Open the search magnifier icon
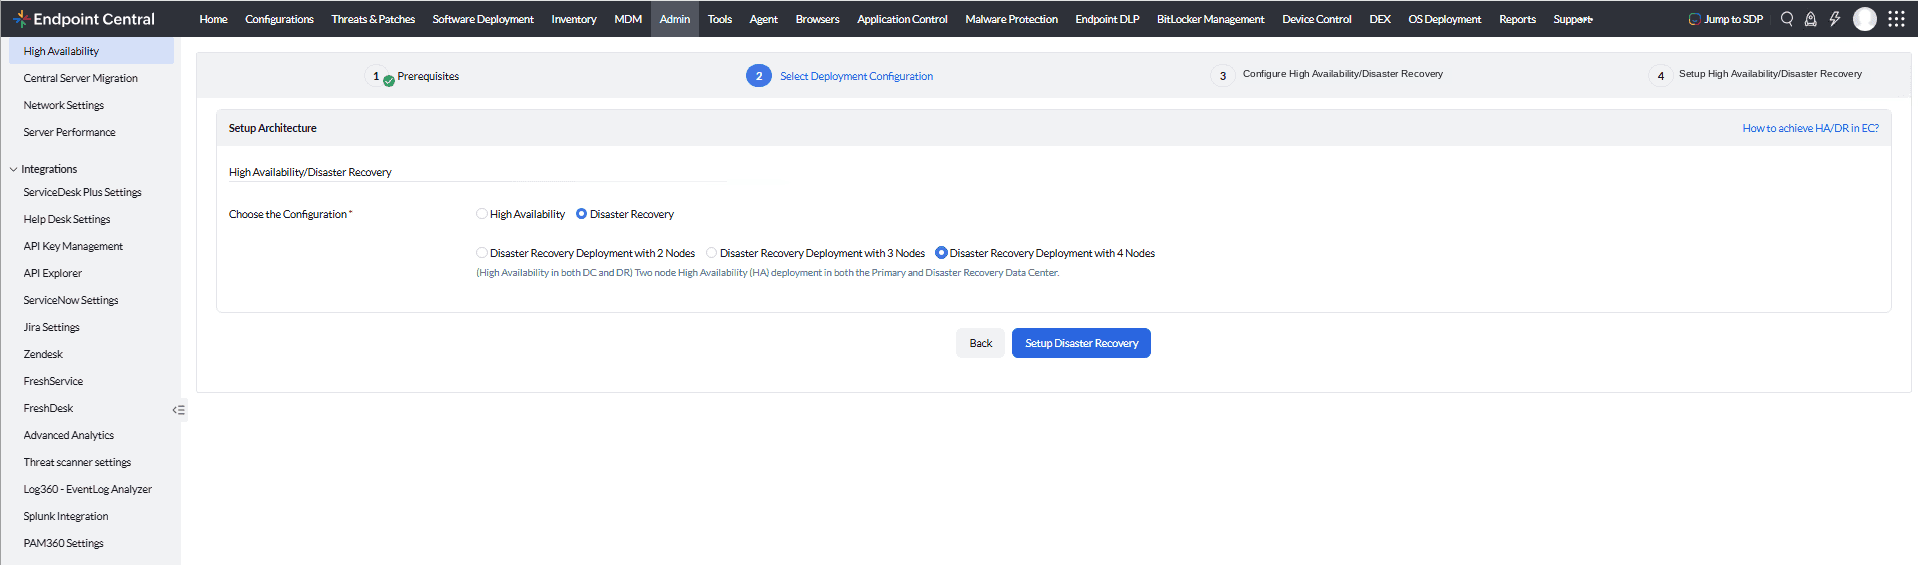This screenshot has height=565, width=1918. (x=1787, y=19)
